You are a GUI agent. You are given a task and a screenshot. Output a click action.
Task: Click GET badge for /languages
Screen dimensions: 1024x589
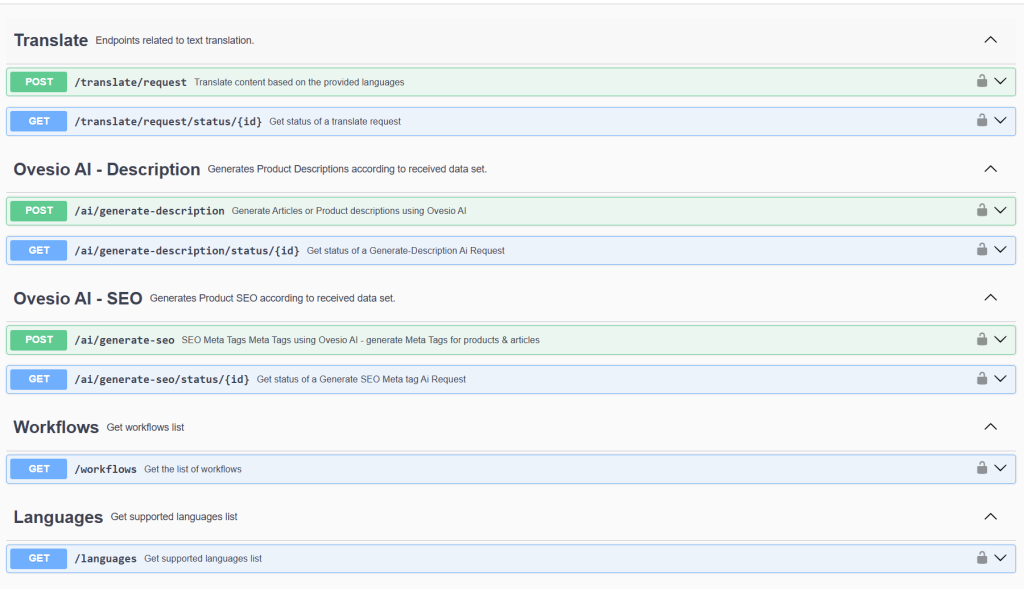coord(39,558)
